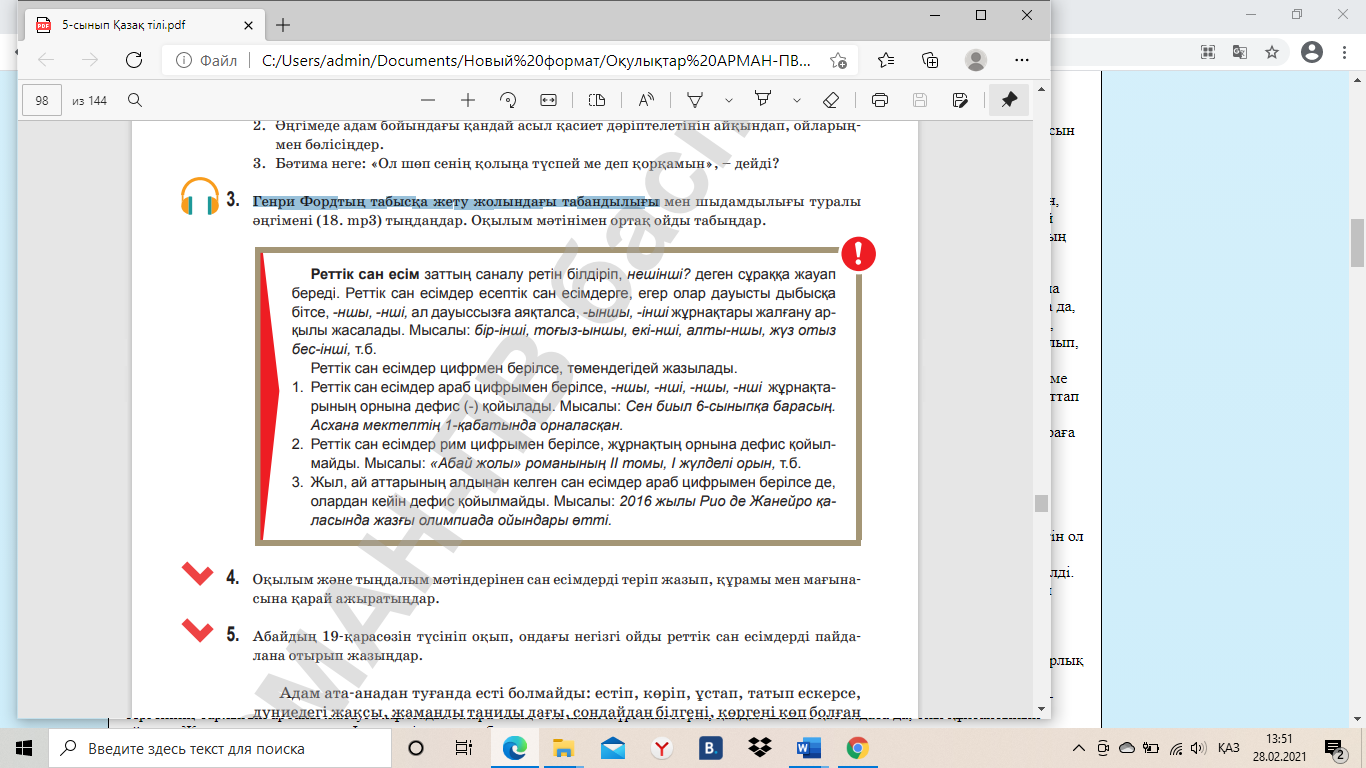Click the PDF page number field
This screenshot has height=768, width=1366.
point(42,100)
